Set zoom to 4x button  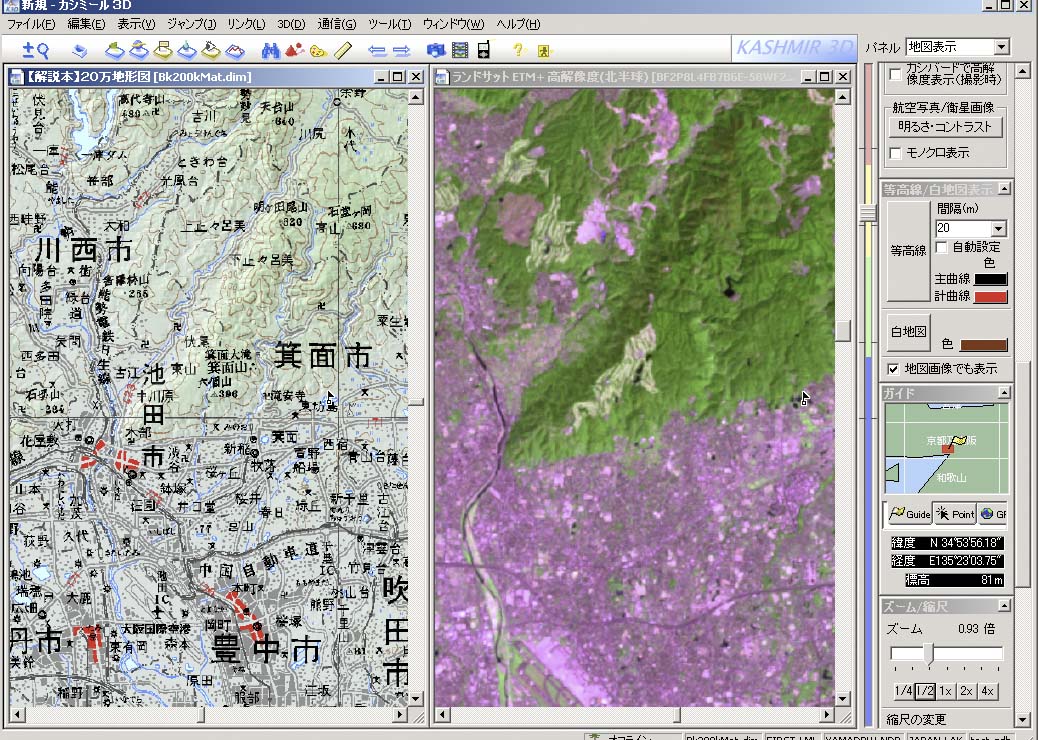click(x=988, y=691)
